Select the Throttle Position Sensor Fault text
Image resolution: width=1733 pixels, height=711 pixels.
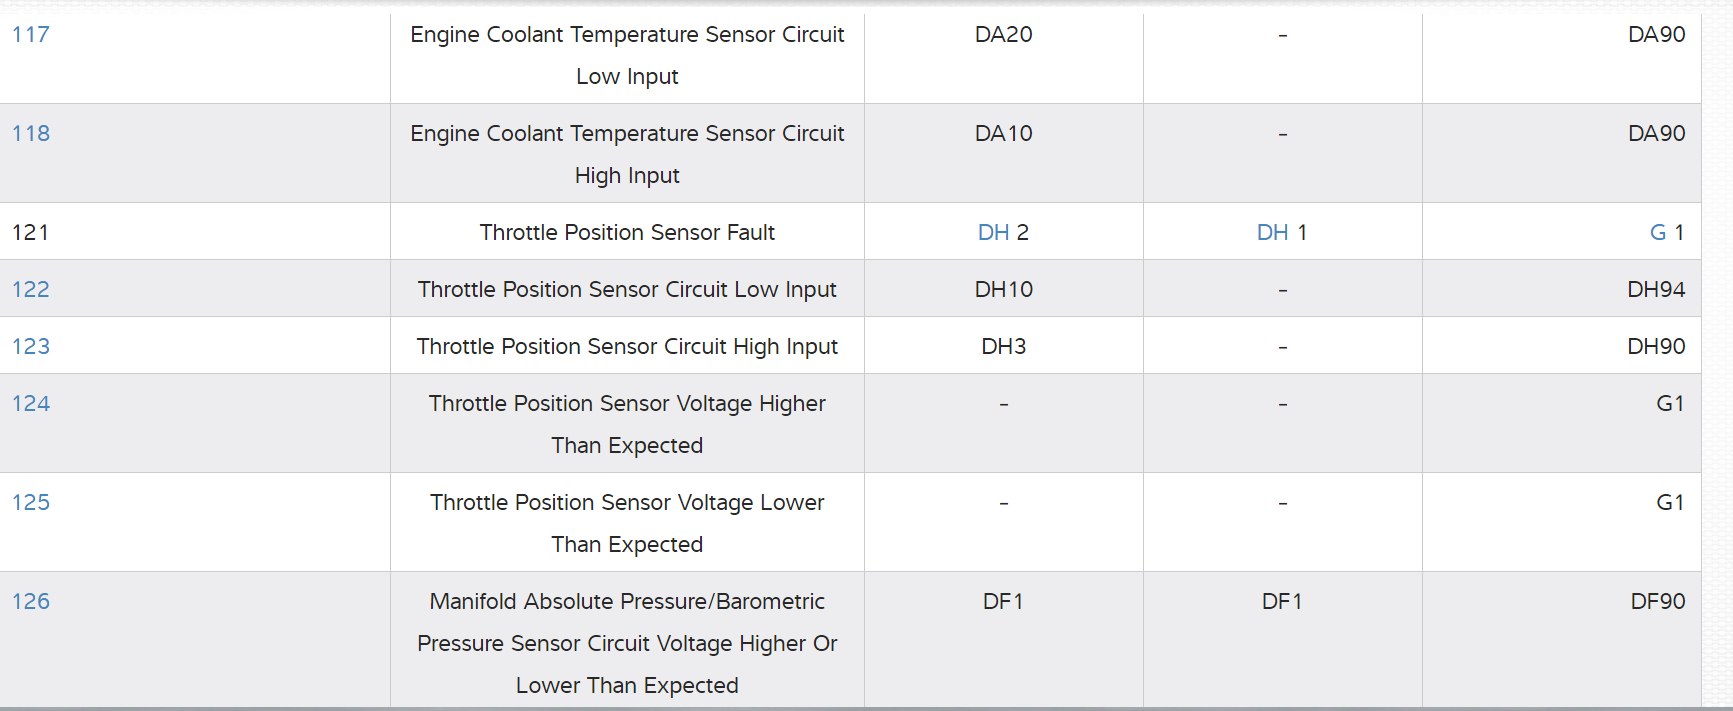coord(627,233)
